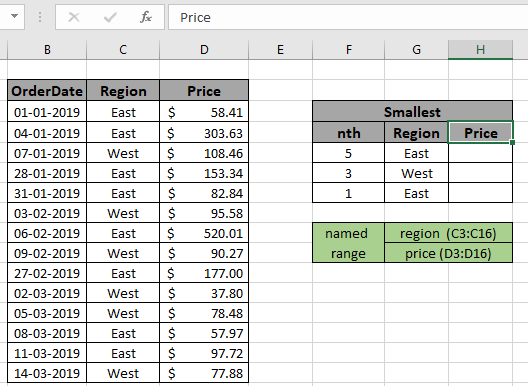Click the West cell in Smallest table
528x386 pixels.
(417, 173)
